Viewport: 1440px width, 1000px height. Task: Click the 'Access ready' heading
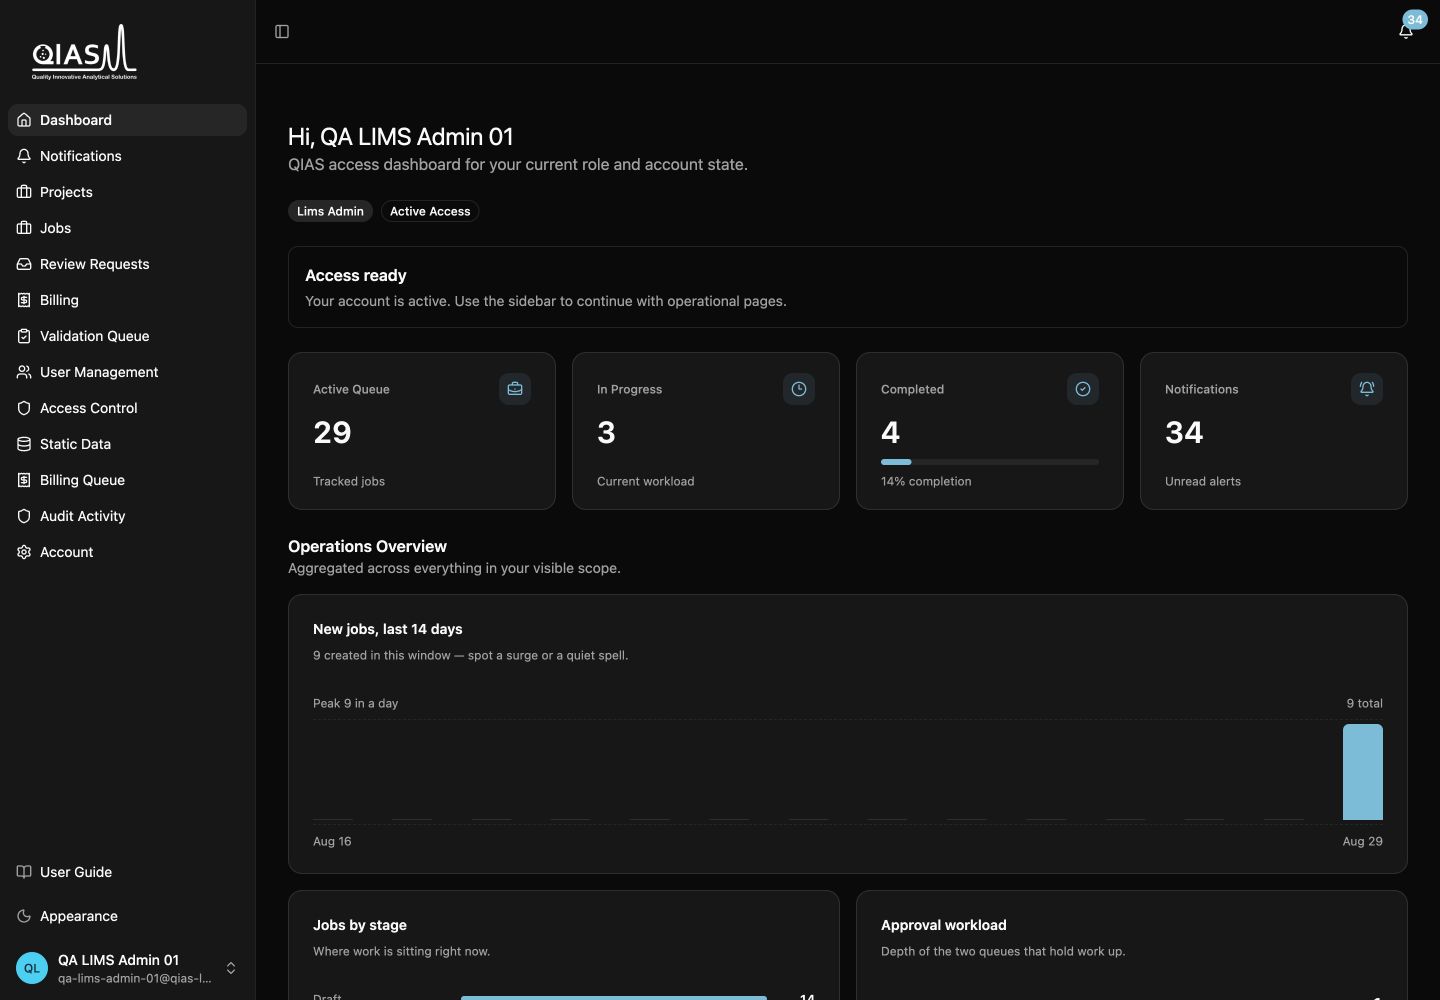pos(356,275)
